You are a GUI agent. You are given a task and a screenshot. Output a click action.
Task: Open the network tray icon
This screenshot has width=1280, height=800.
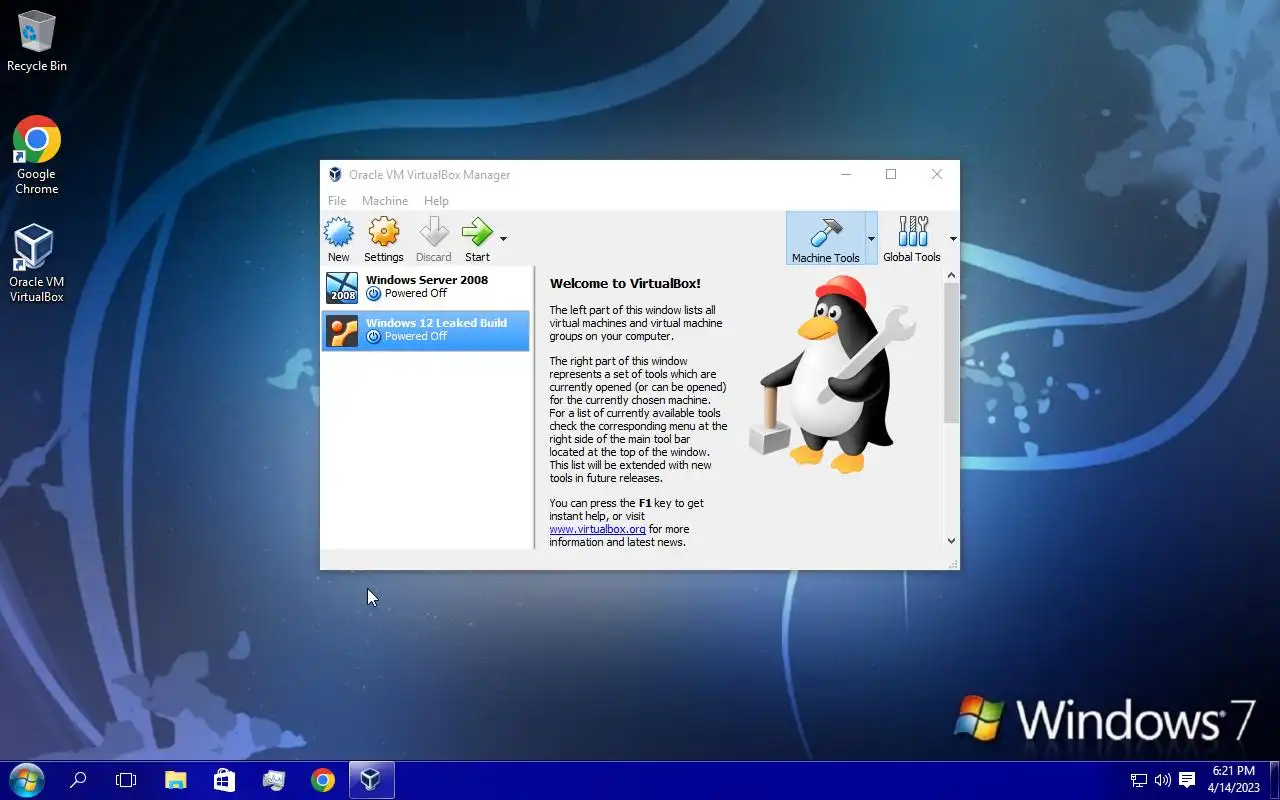tap(1138, 780)
